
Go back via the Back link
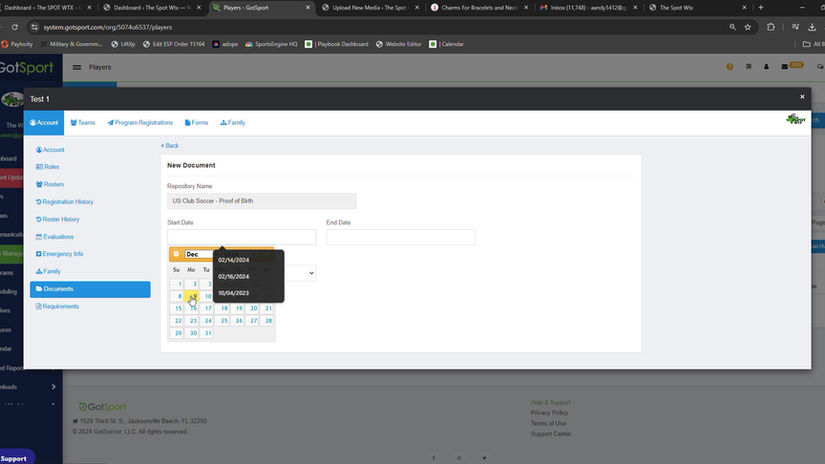pos(169,146)
